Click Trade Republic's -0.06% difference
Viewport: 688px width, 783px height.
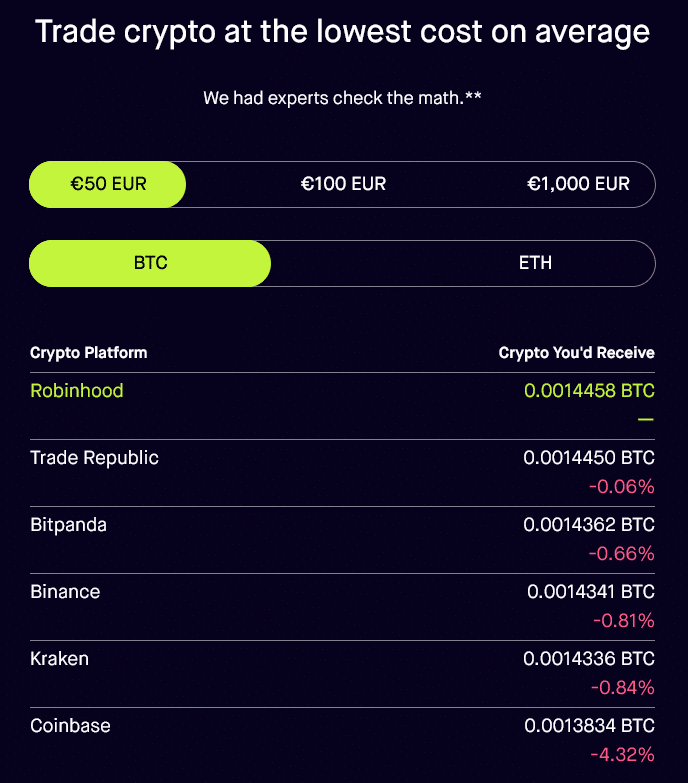[622, 486]
